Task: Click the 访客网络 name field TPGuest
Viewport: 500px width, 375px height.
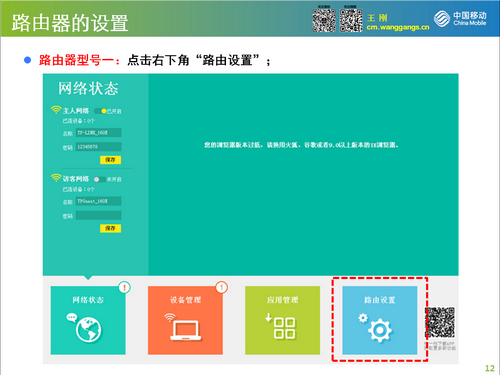Action: 98,201
